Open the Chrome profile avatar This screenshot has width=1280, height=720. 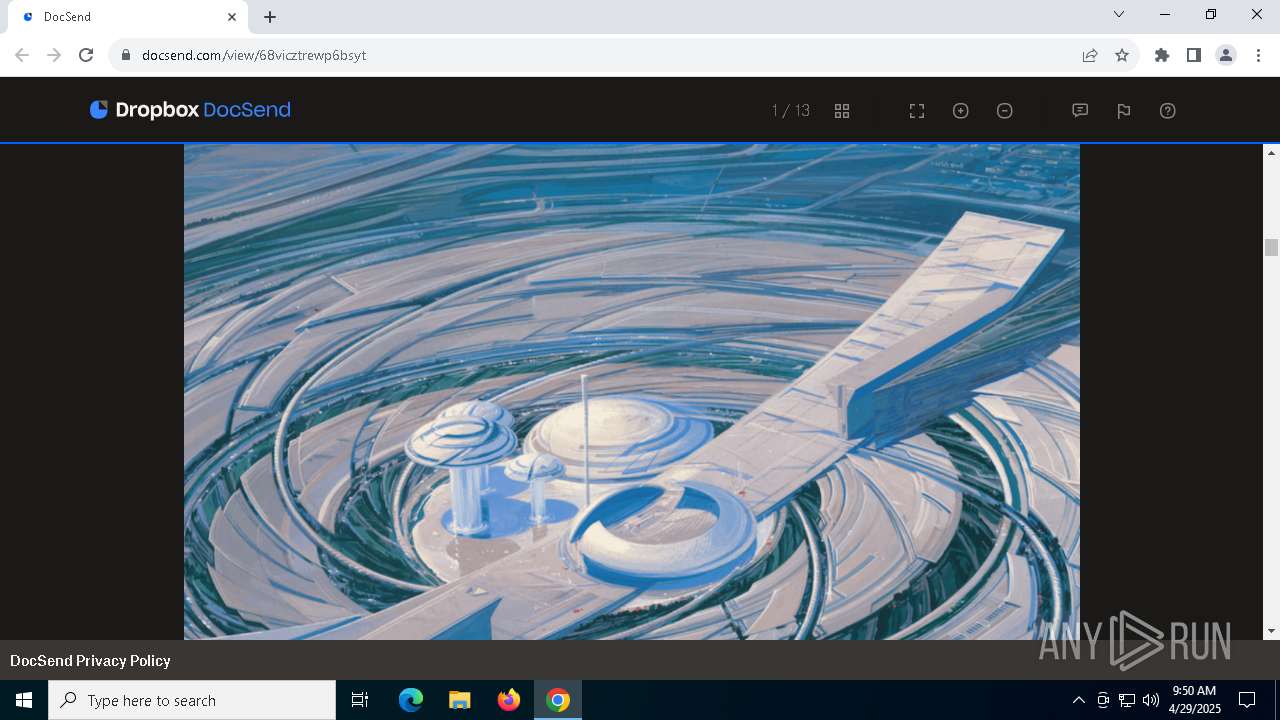coord(1226,55)
